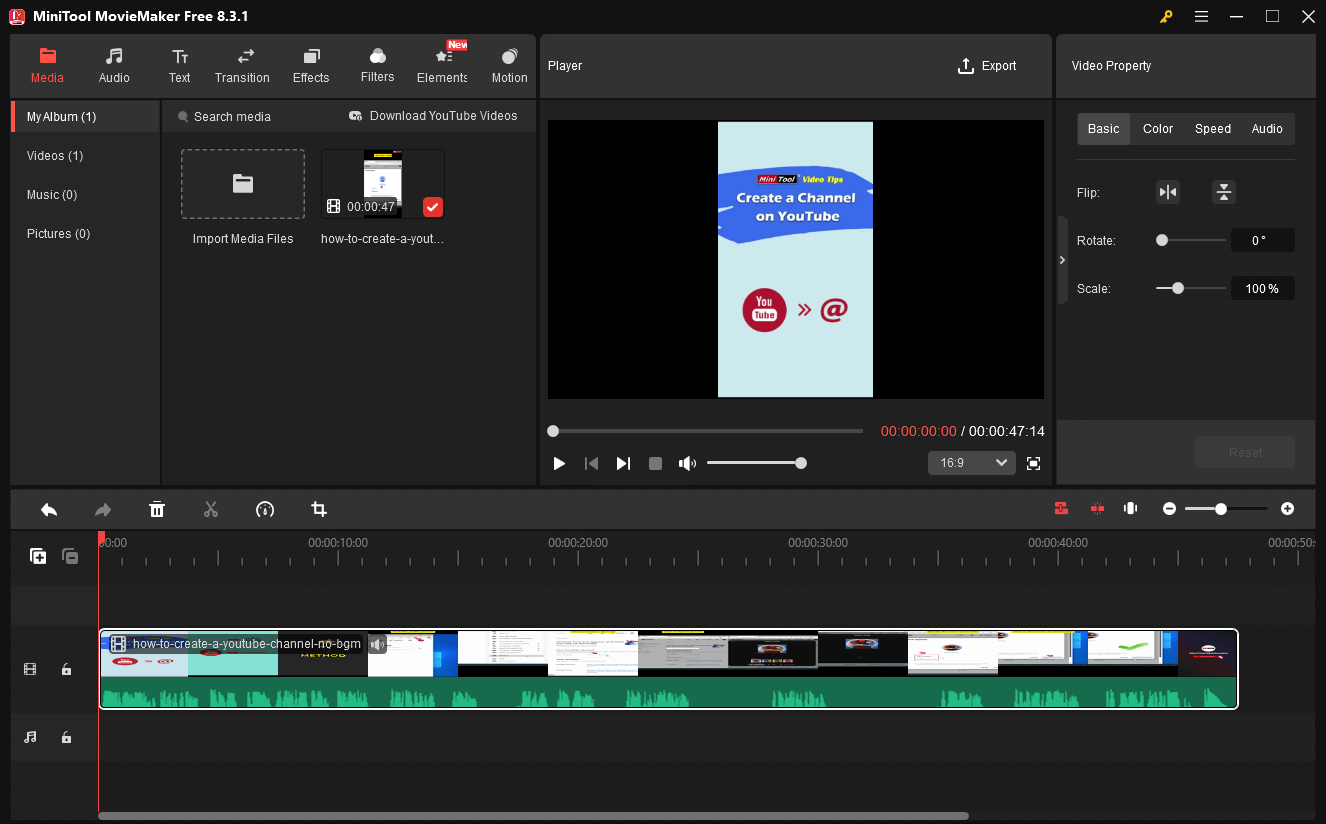Screen dimensions: 1326x824
Task: Click the Undo arrow icon
Action: pos(49,509)
